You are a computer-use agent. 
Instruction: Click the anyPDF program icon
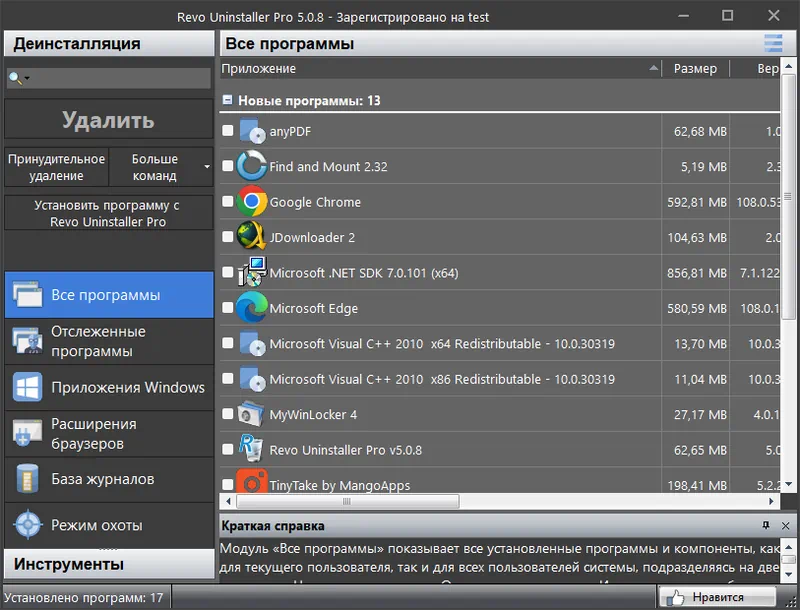tap(252, 131)
